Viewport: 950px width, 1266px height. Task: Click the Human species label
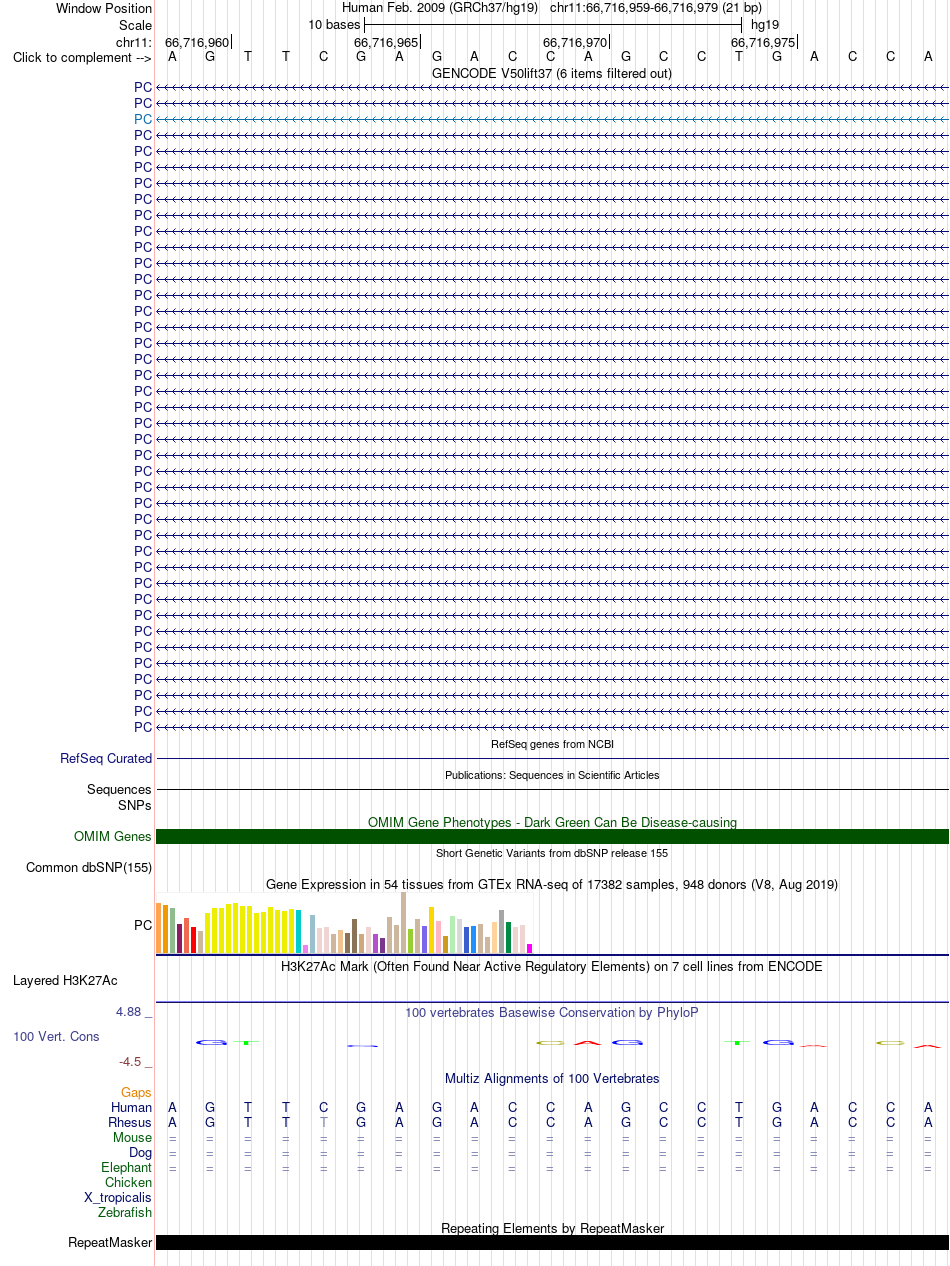click(131, 1107)
